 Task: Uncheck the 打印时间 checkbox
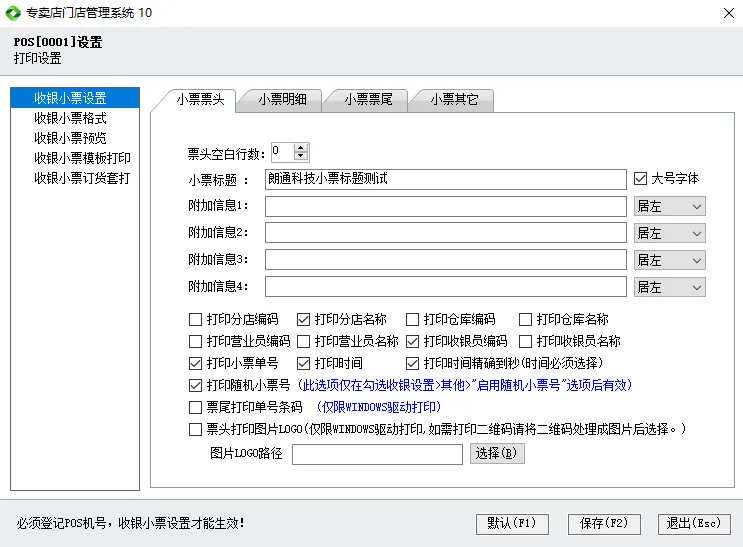[304, 363]
